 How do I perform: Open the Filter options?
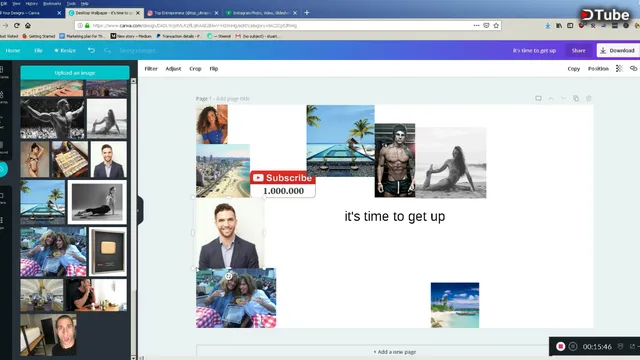coord(151,69)
